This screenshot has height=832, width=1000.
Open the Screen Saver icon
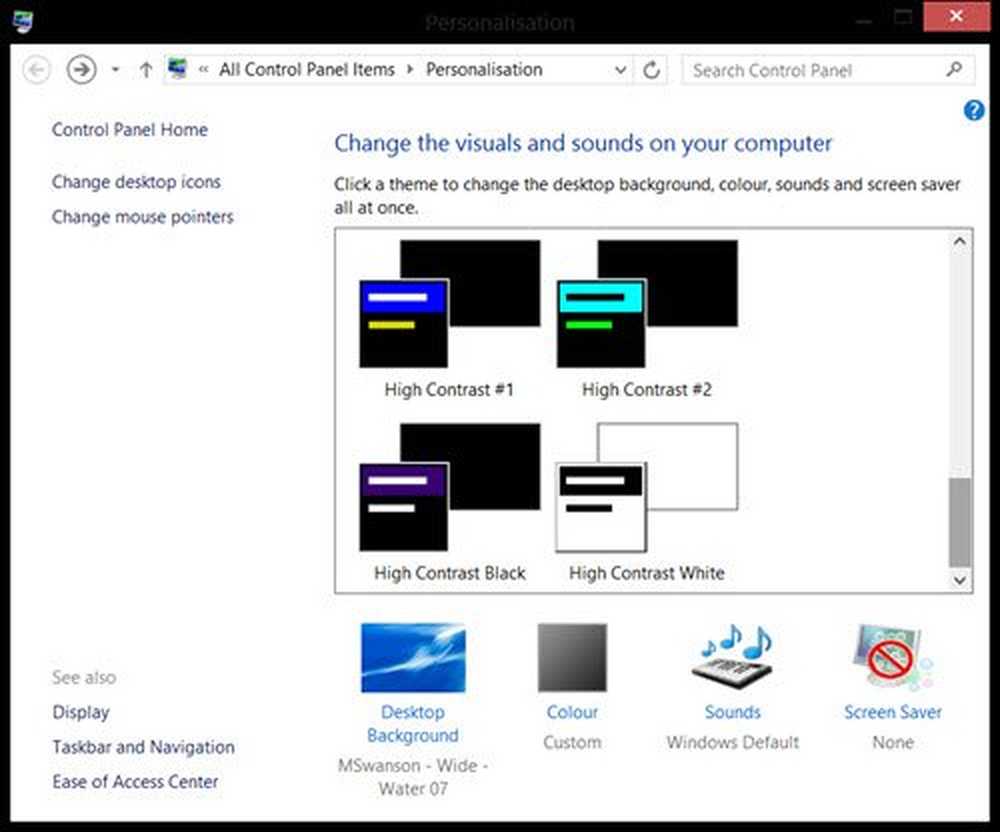point(892,658)
